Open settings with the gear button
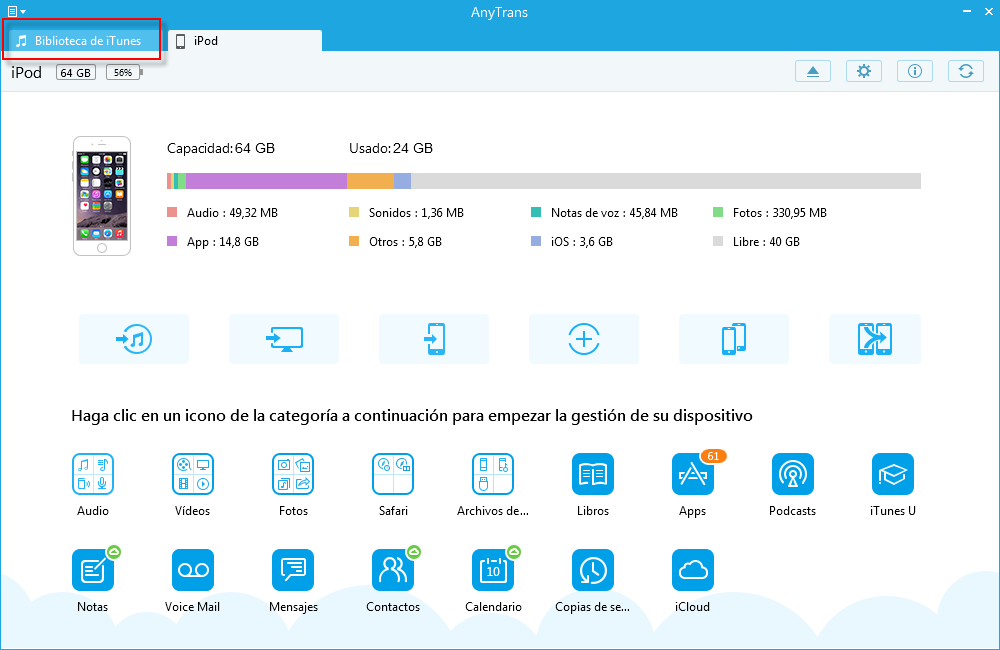The width and height of the screenshot is (1000, 650). click(x=864, y=71)
